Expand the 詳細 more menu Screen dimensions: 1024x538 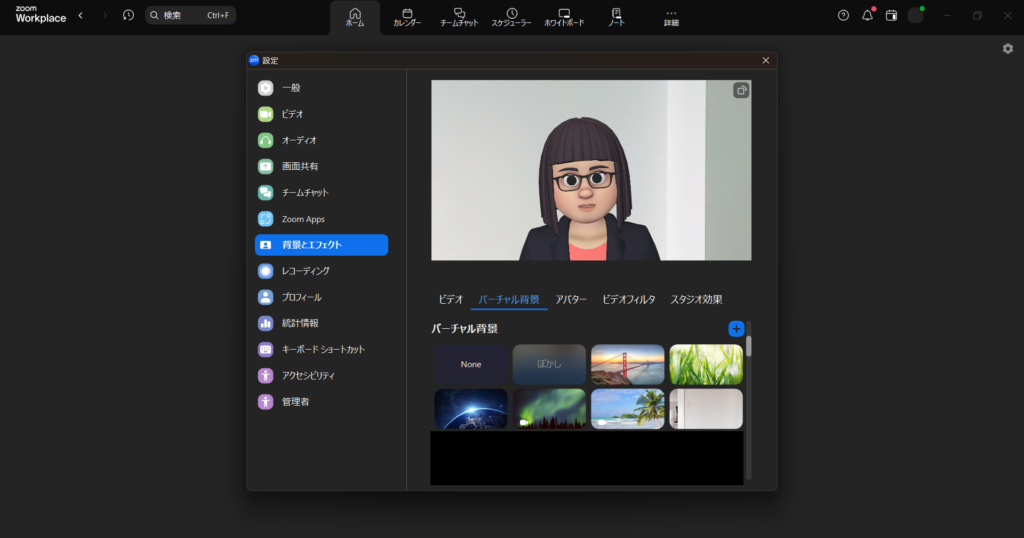point(671,17)
